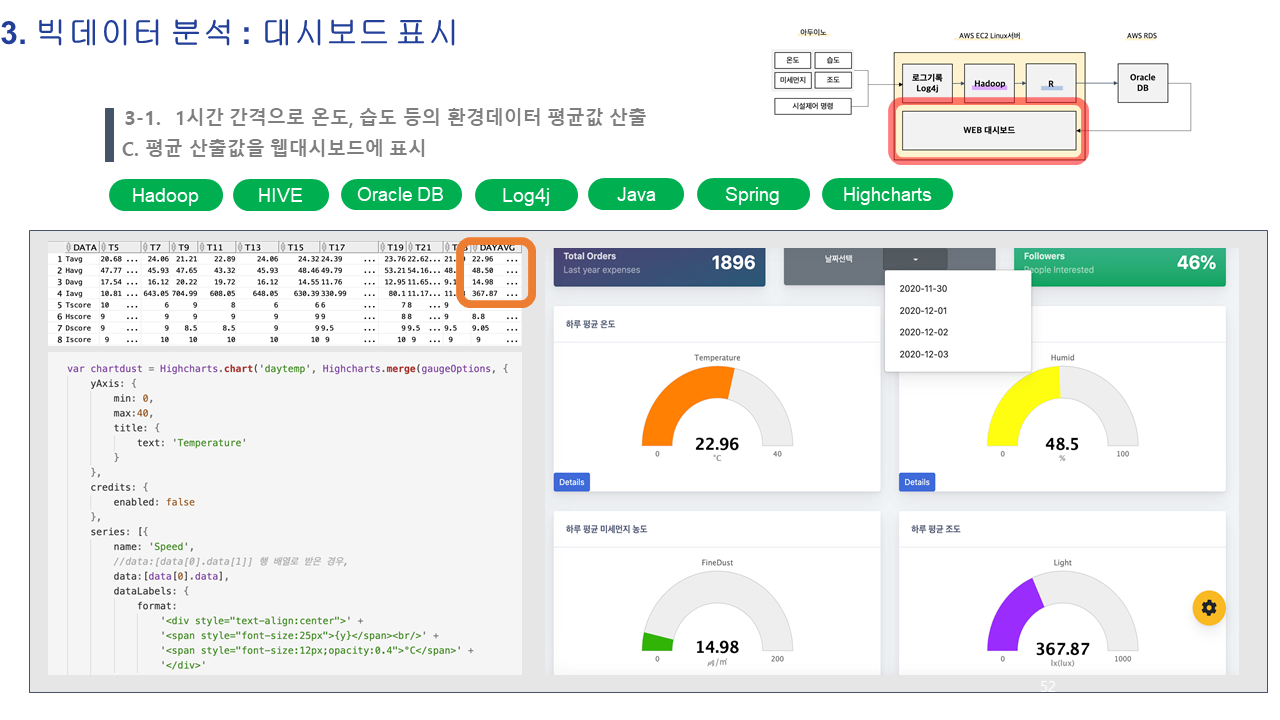Click the DAYAVG column header
The height and width of the screenshot is (720, 1280).
(499, 247)
